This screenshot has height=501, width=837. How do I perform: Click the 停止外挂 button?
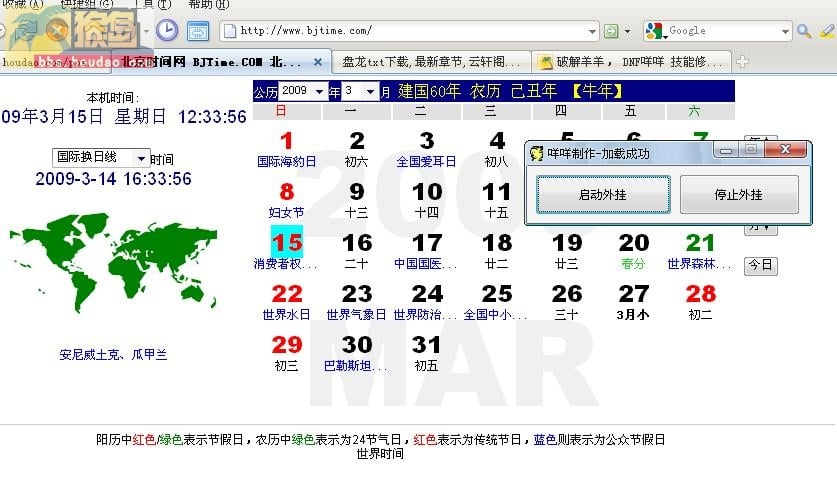point(739,195)
